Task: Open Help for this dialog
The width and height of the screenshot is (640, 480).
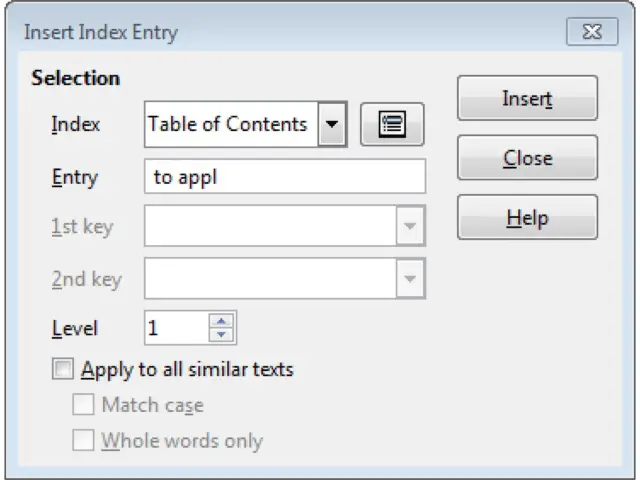Action: click(x=527, y=217)
